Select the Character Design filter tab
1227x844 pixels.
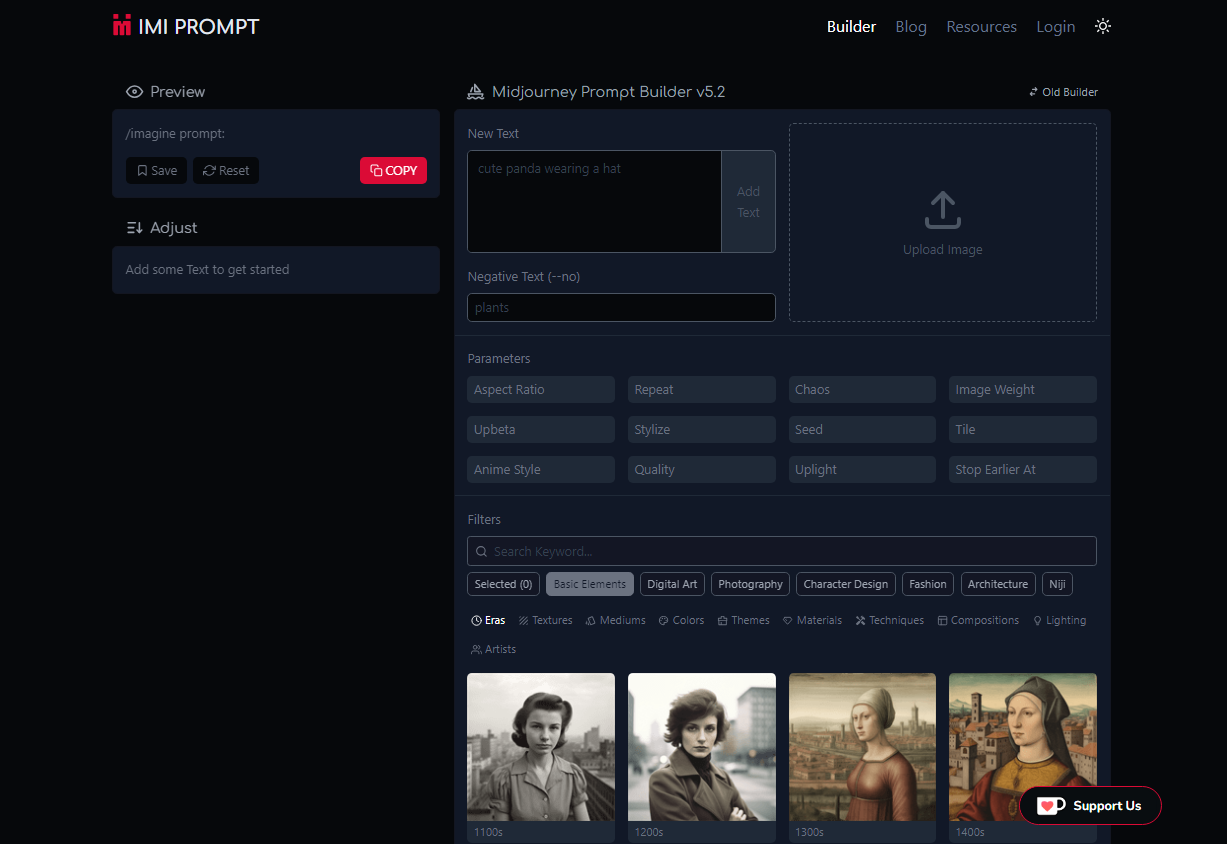click(846, 584)
